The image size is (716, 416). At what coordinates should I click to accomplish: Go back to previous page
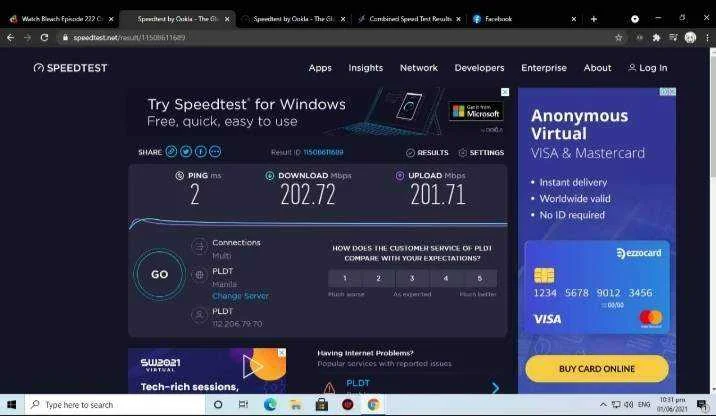[x=11, y=37]
